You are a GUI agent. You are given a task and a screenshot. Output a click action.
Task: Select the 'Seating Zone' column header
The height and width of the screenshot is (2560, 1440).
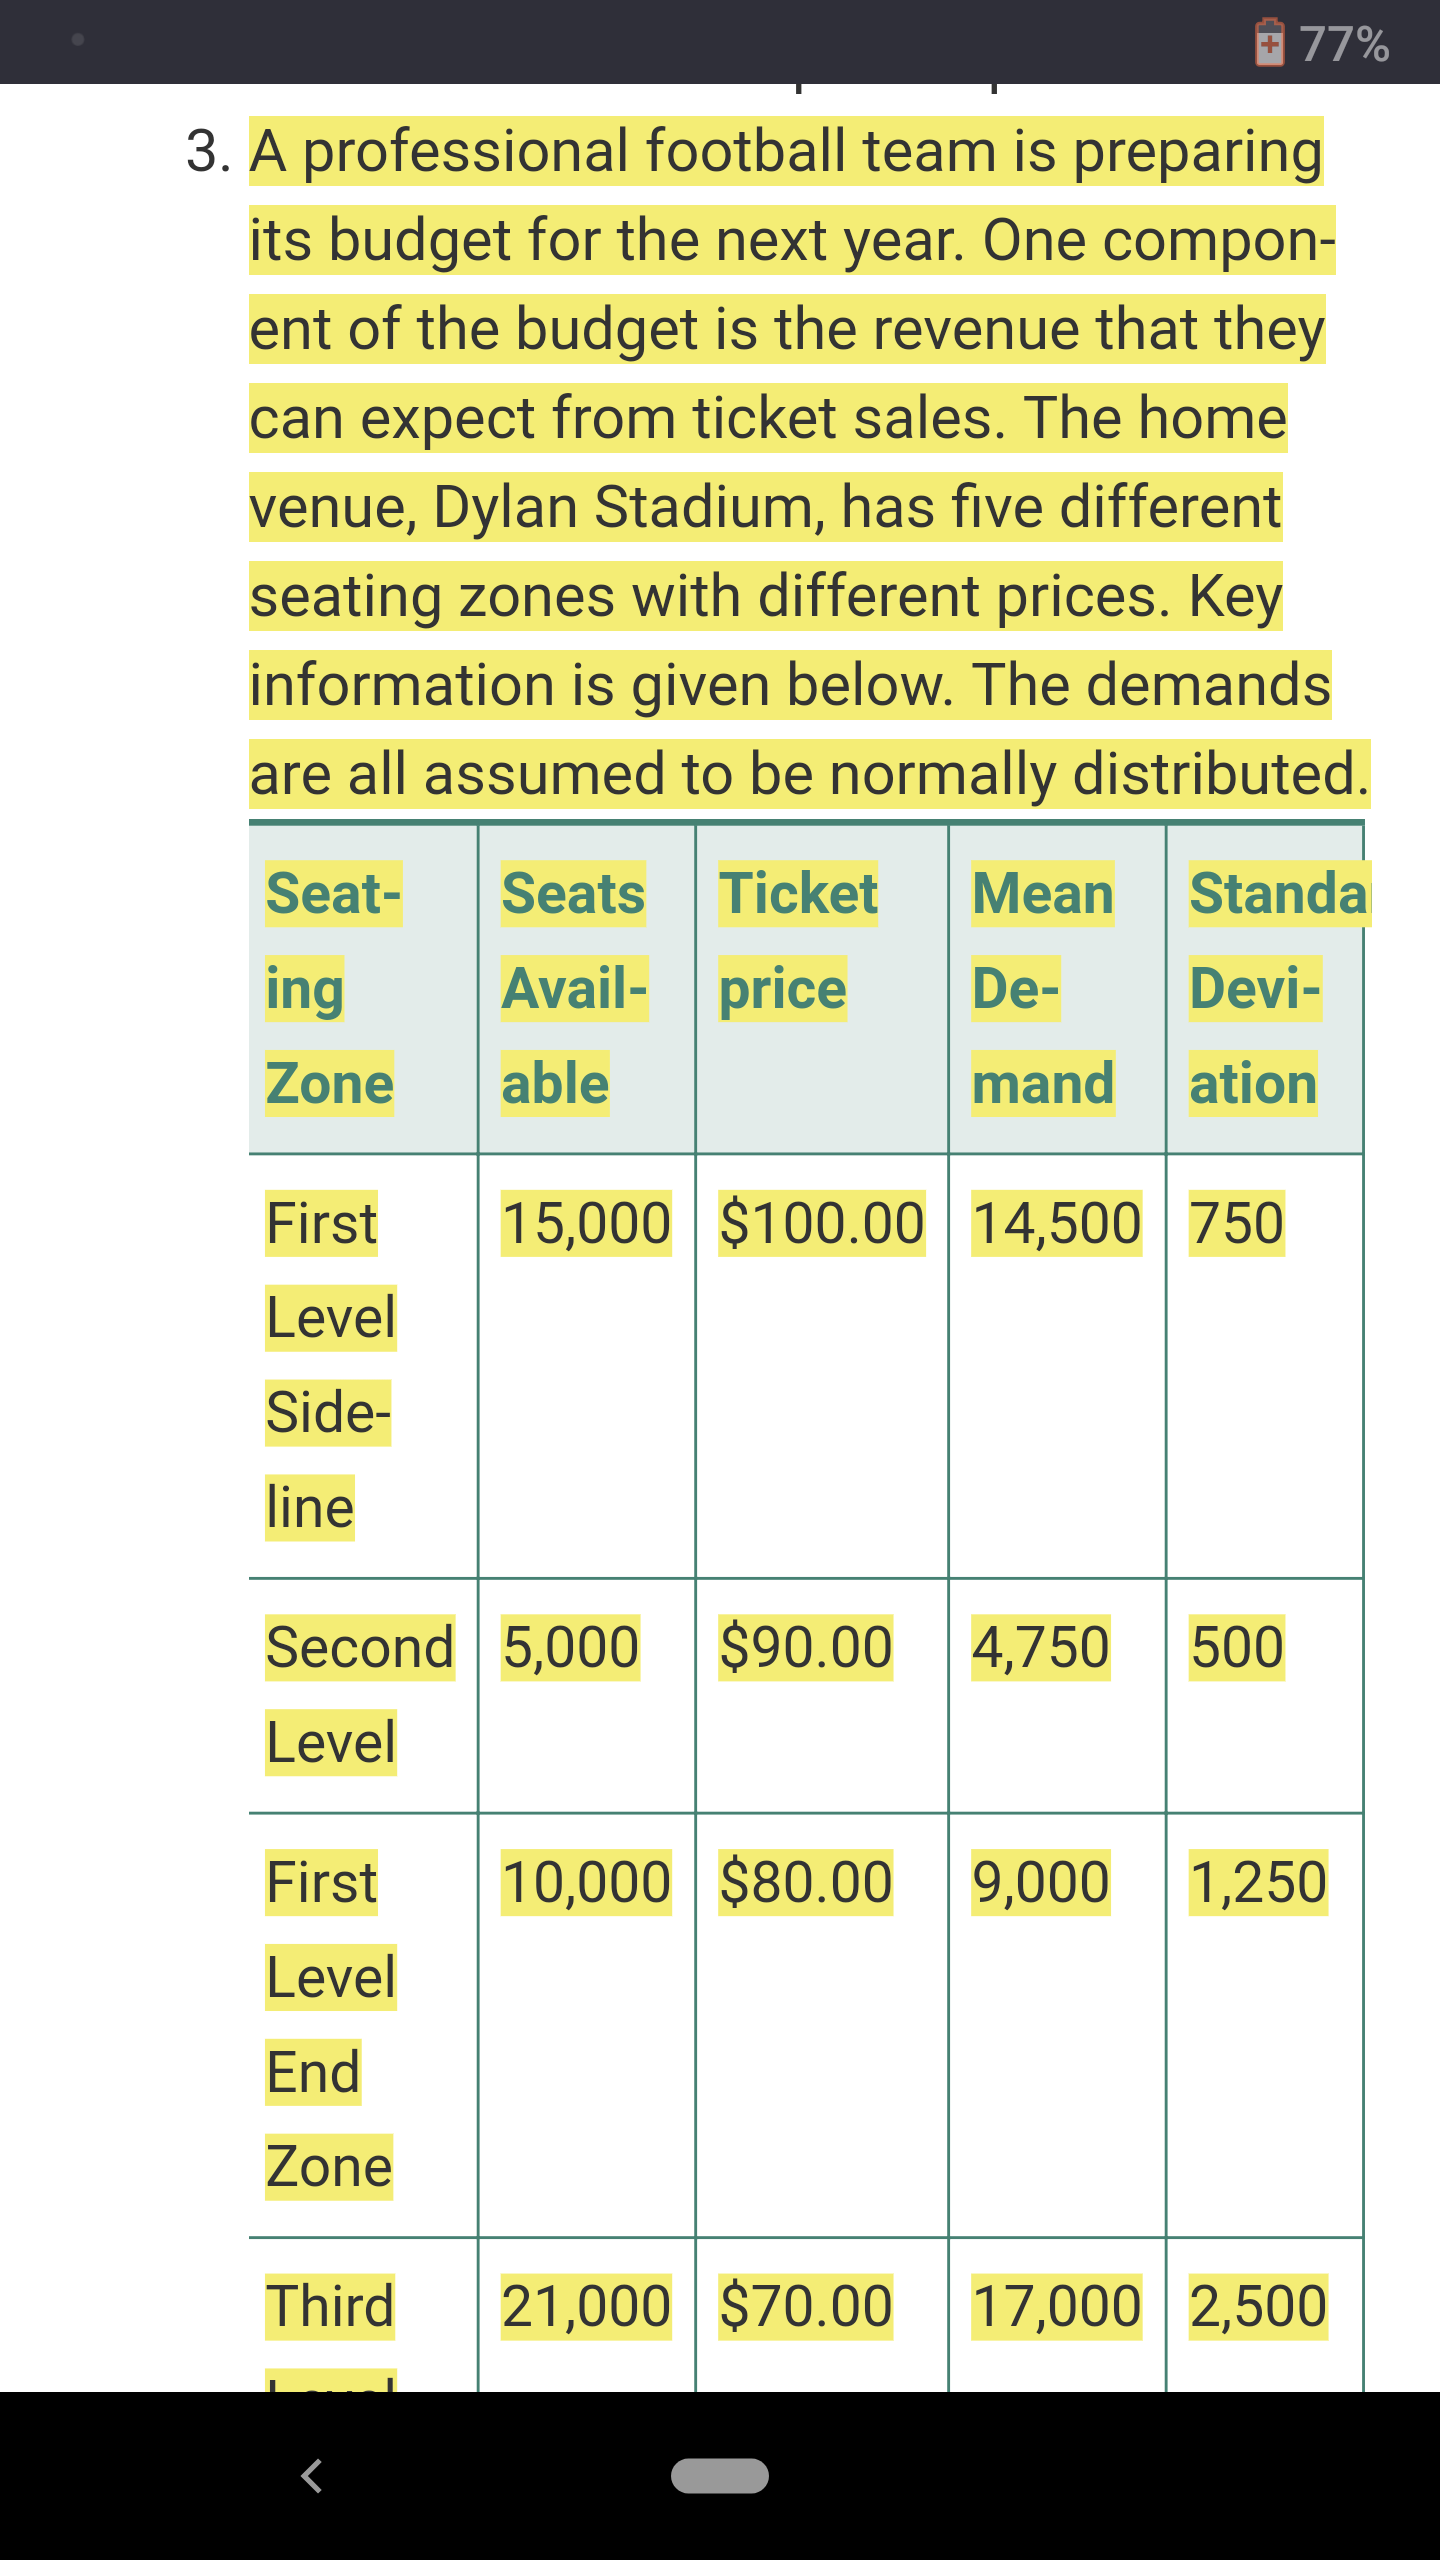click(x=333, y=988)
